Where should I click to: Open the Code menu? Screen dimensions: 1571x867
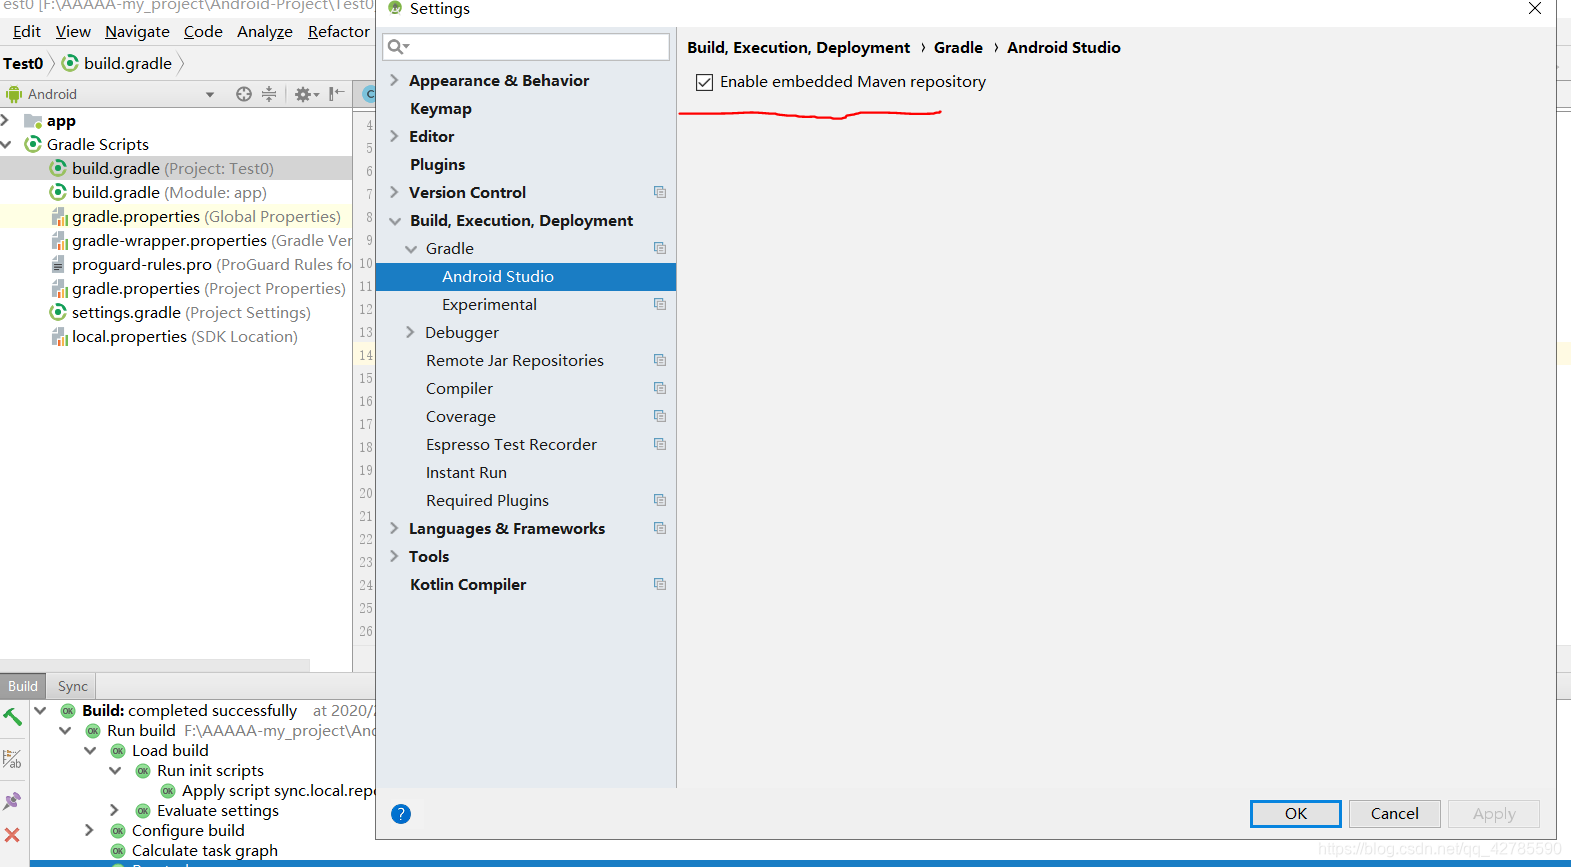point(203,32)
